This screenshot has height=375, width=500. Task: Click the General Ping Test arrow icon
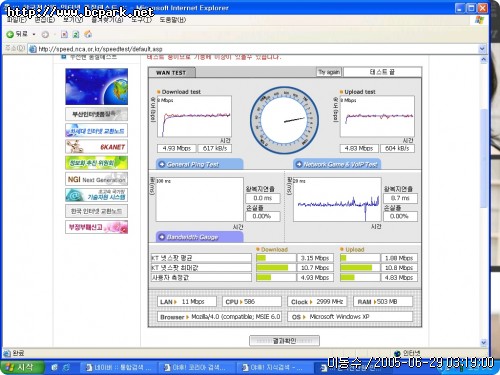[x=162, y=164]
